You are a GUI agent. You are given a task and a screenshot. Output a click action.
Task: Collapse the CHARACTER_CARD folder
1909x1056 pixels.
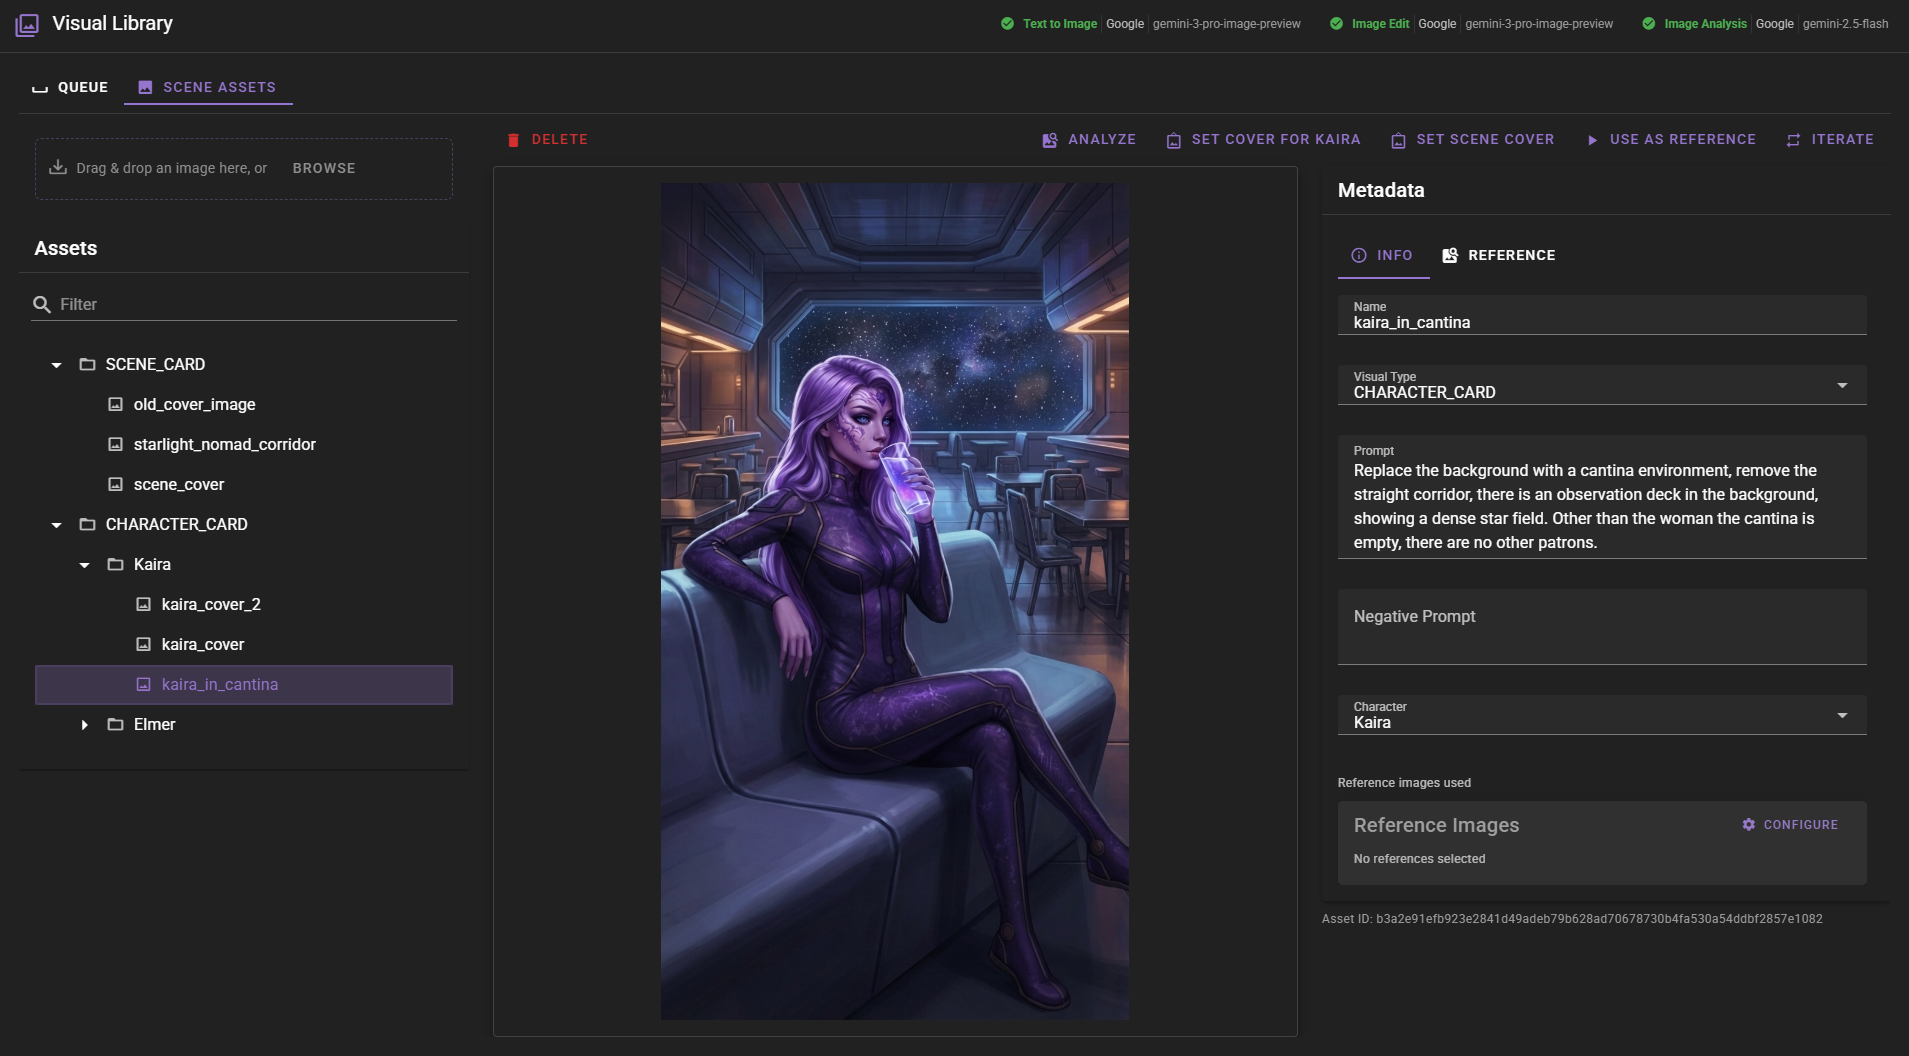click(x=56, y=524)
